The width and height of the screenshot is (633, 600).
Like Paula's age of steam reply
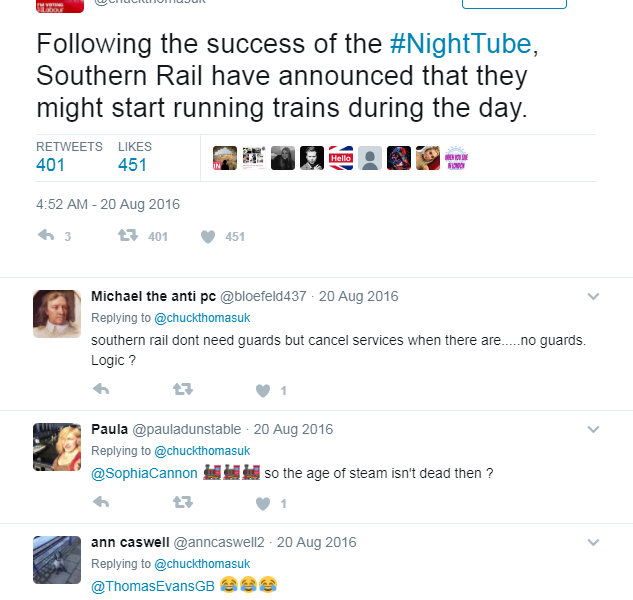coord(264,502)
